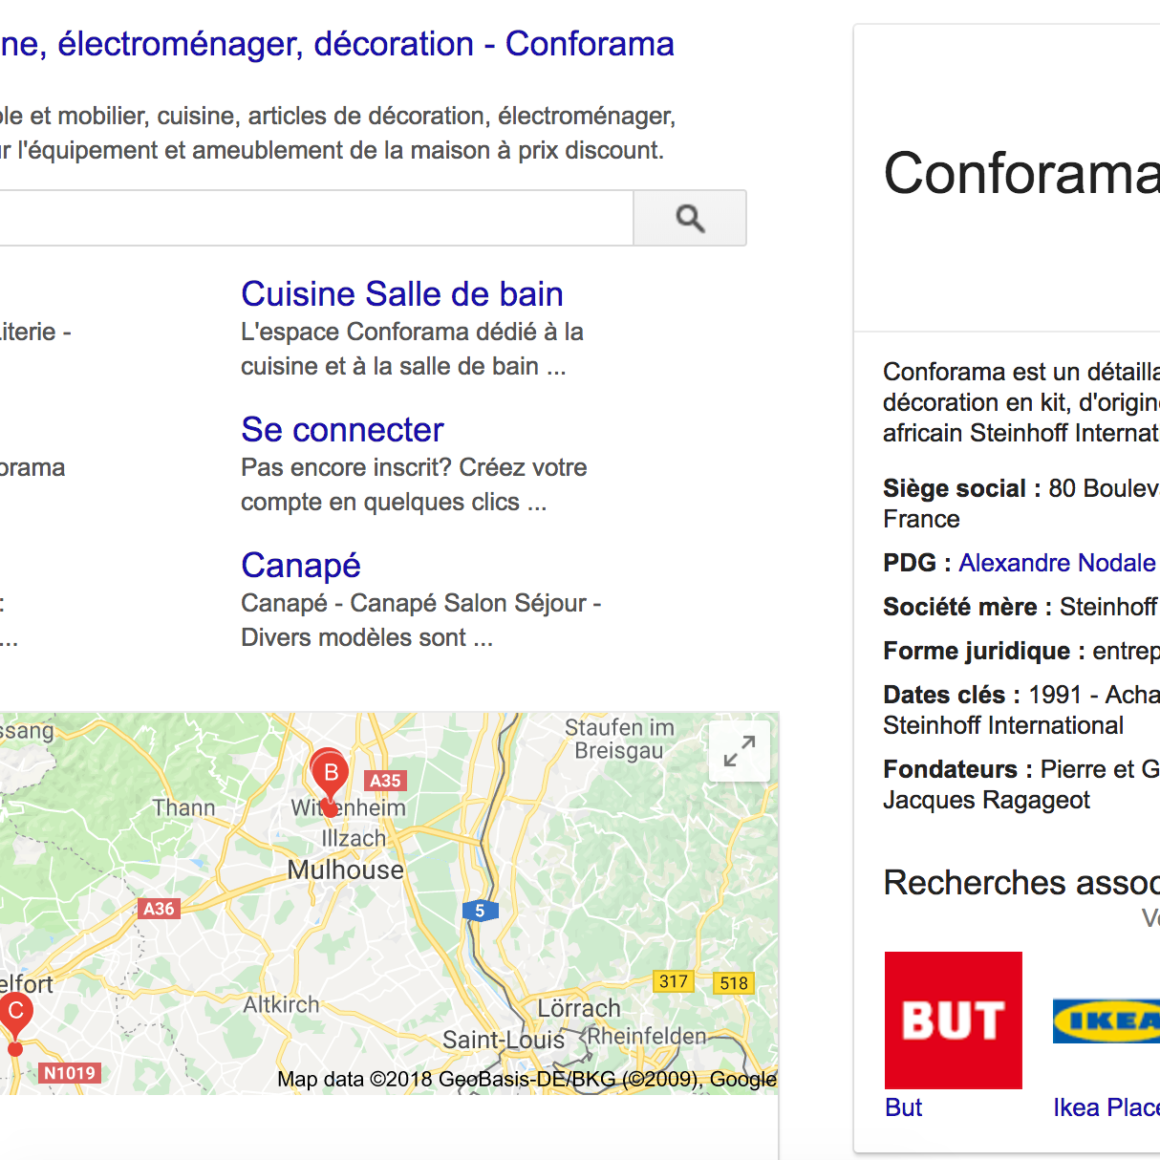1160x1160 pixels.
Task: Click the red BUT logo thumbnail
Action: click(x=953, y=1020)
